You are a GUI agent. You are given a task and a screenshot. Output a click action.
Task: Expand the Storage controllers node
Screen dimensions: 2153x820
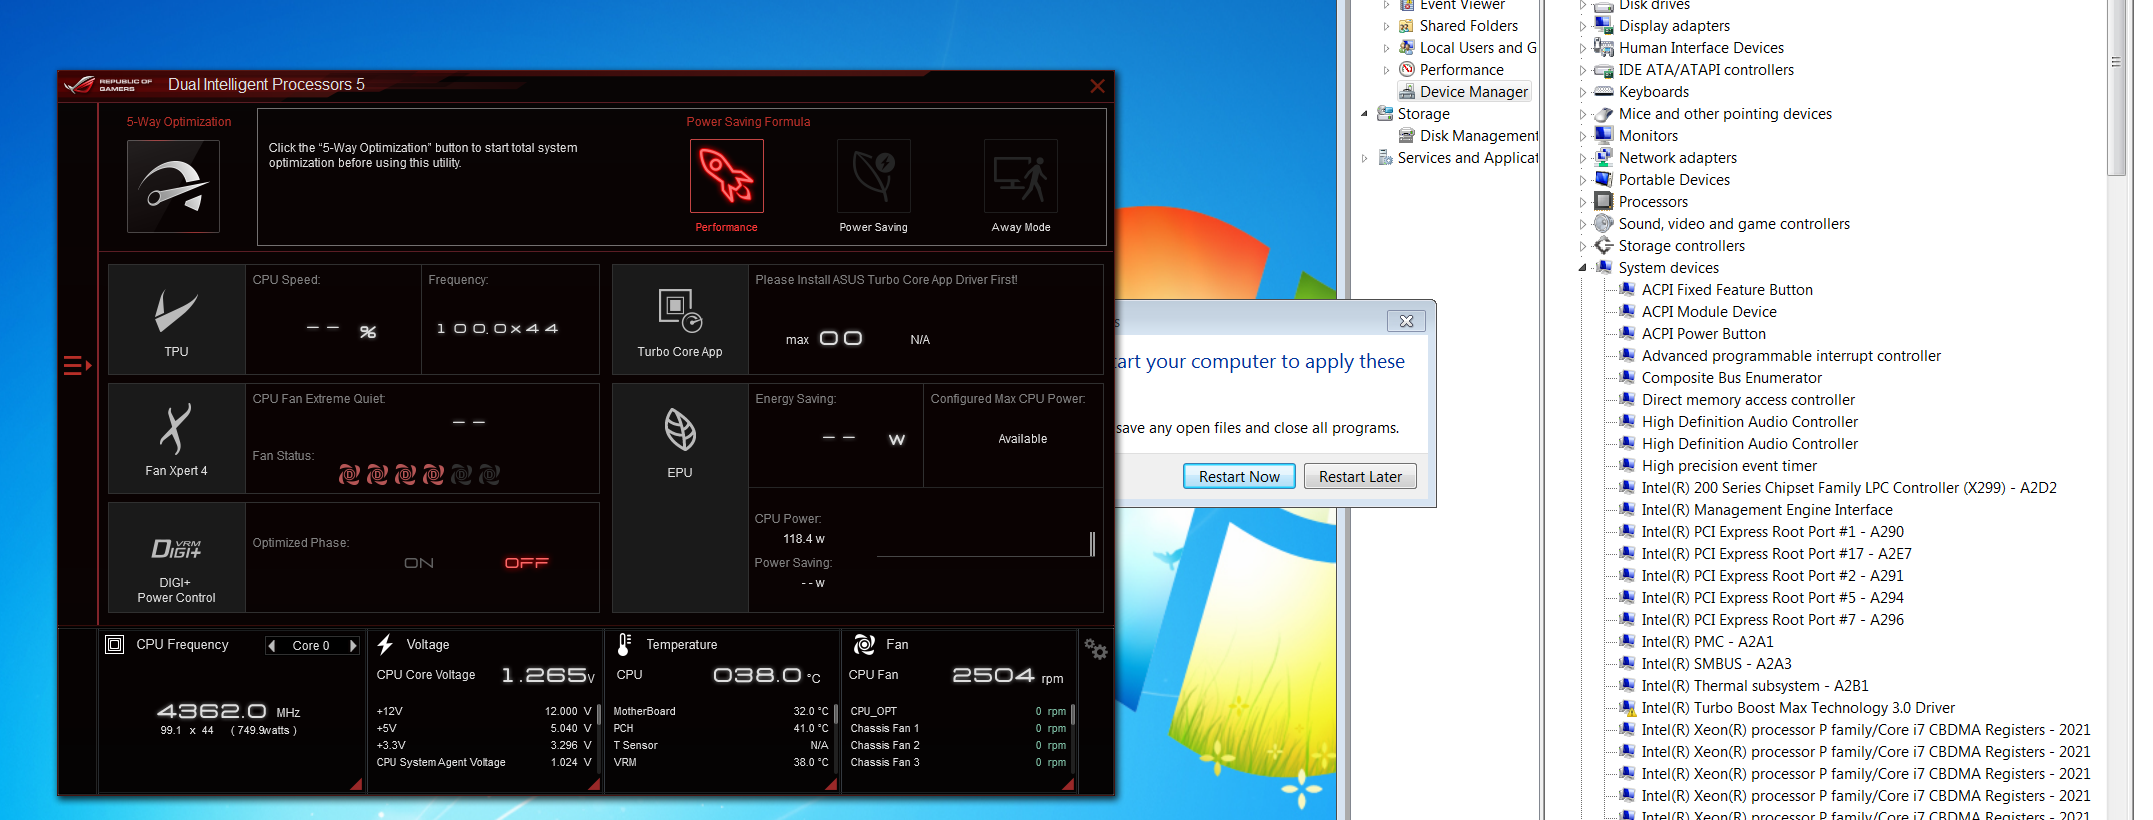[1583, 246]
